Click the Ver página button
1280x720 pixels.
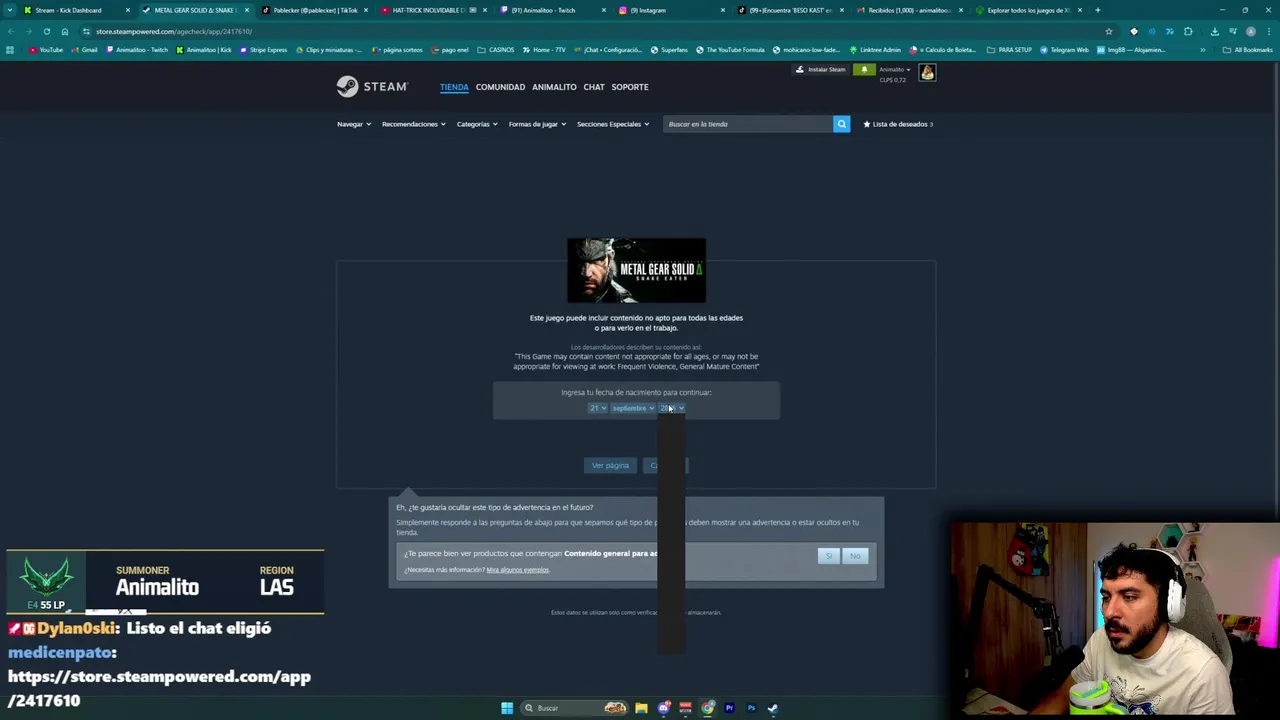(x=610, y=465)
